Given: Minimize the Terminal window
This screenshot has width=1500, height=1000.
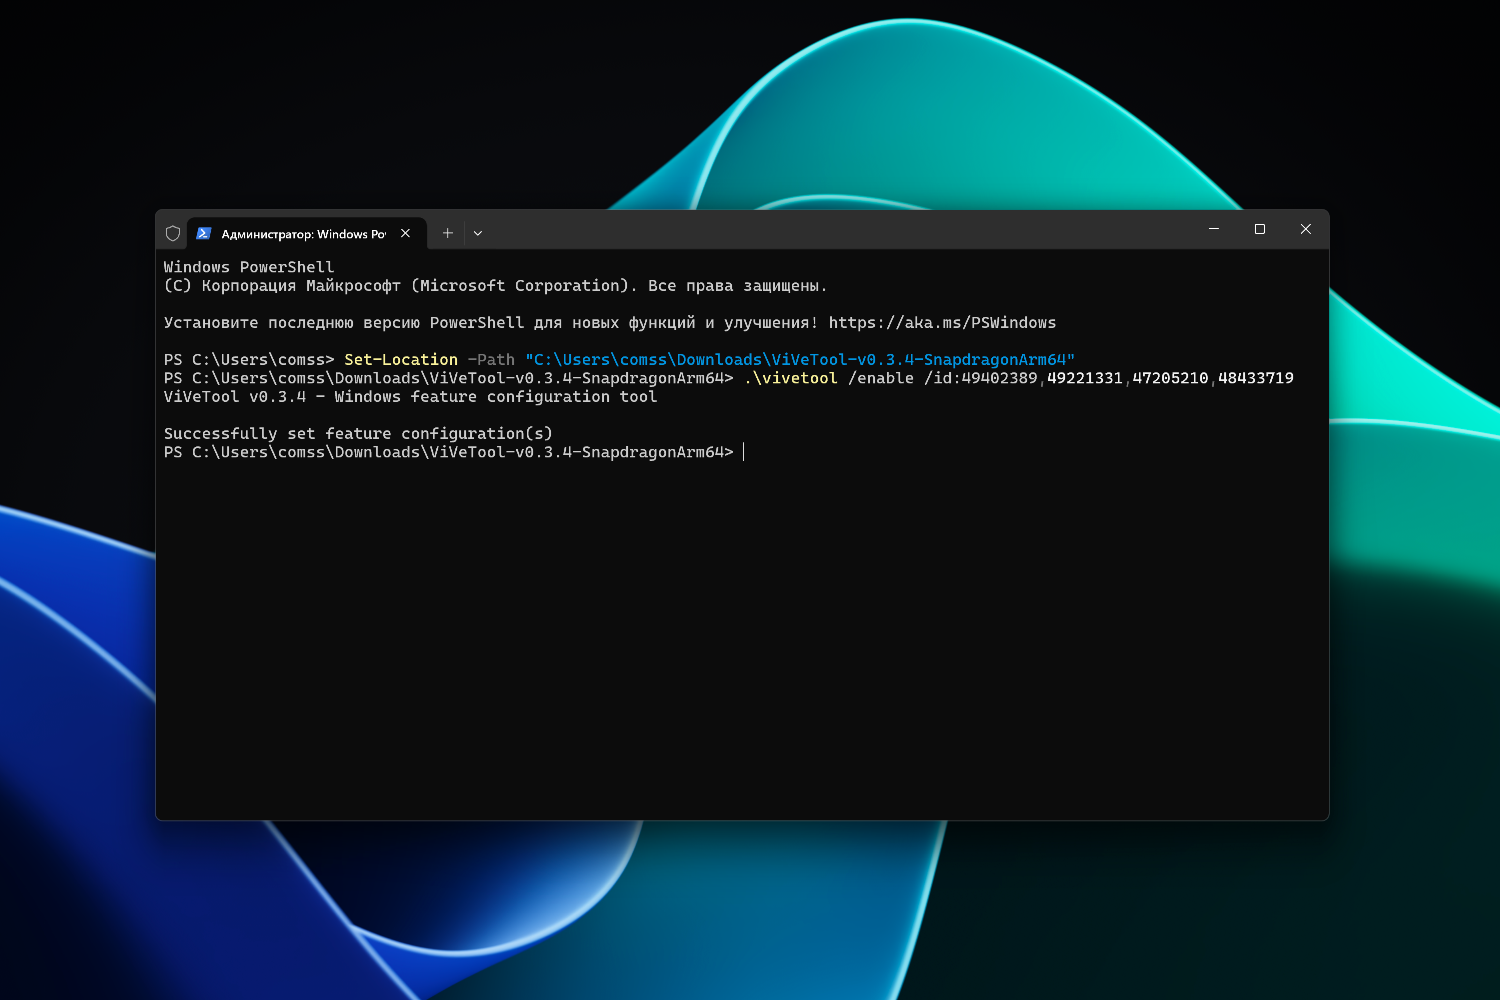Looking at the screenshot, I should point(1214,229).
